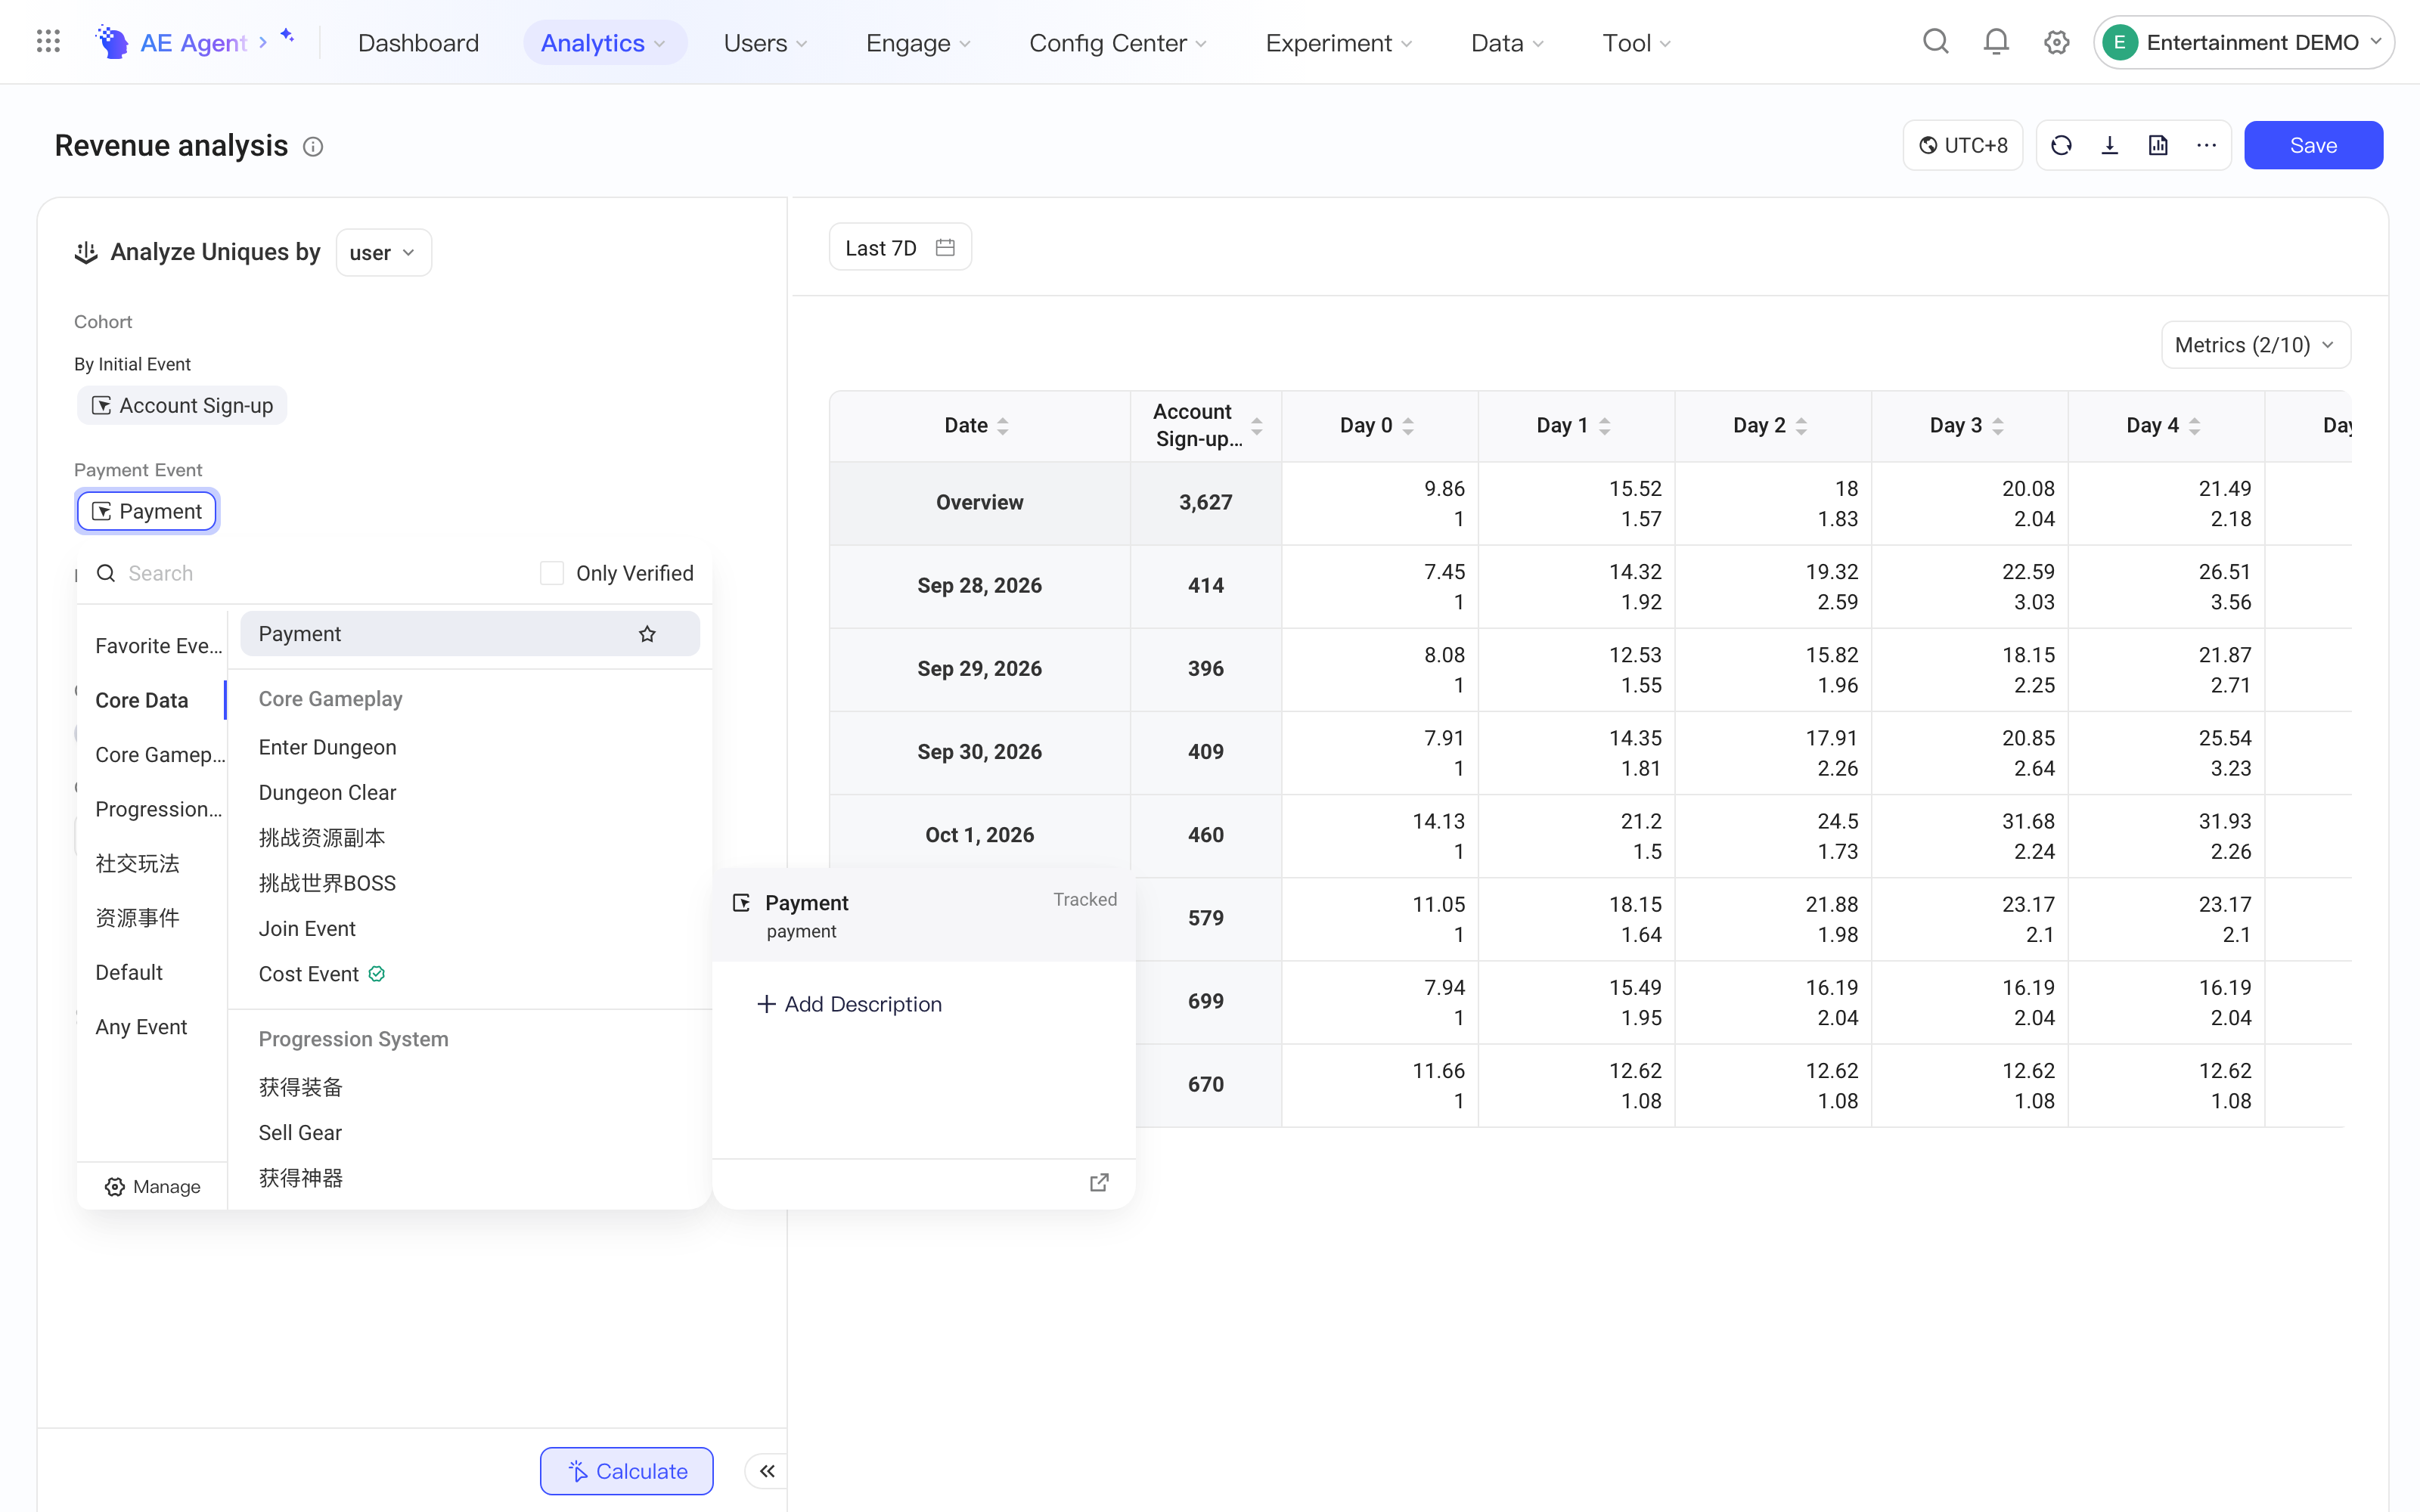Click the event Search field
This screenshot has height=1512, width=2420.
(x=310, y=573)
